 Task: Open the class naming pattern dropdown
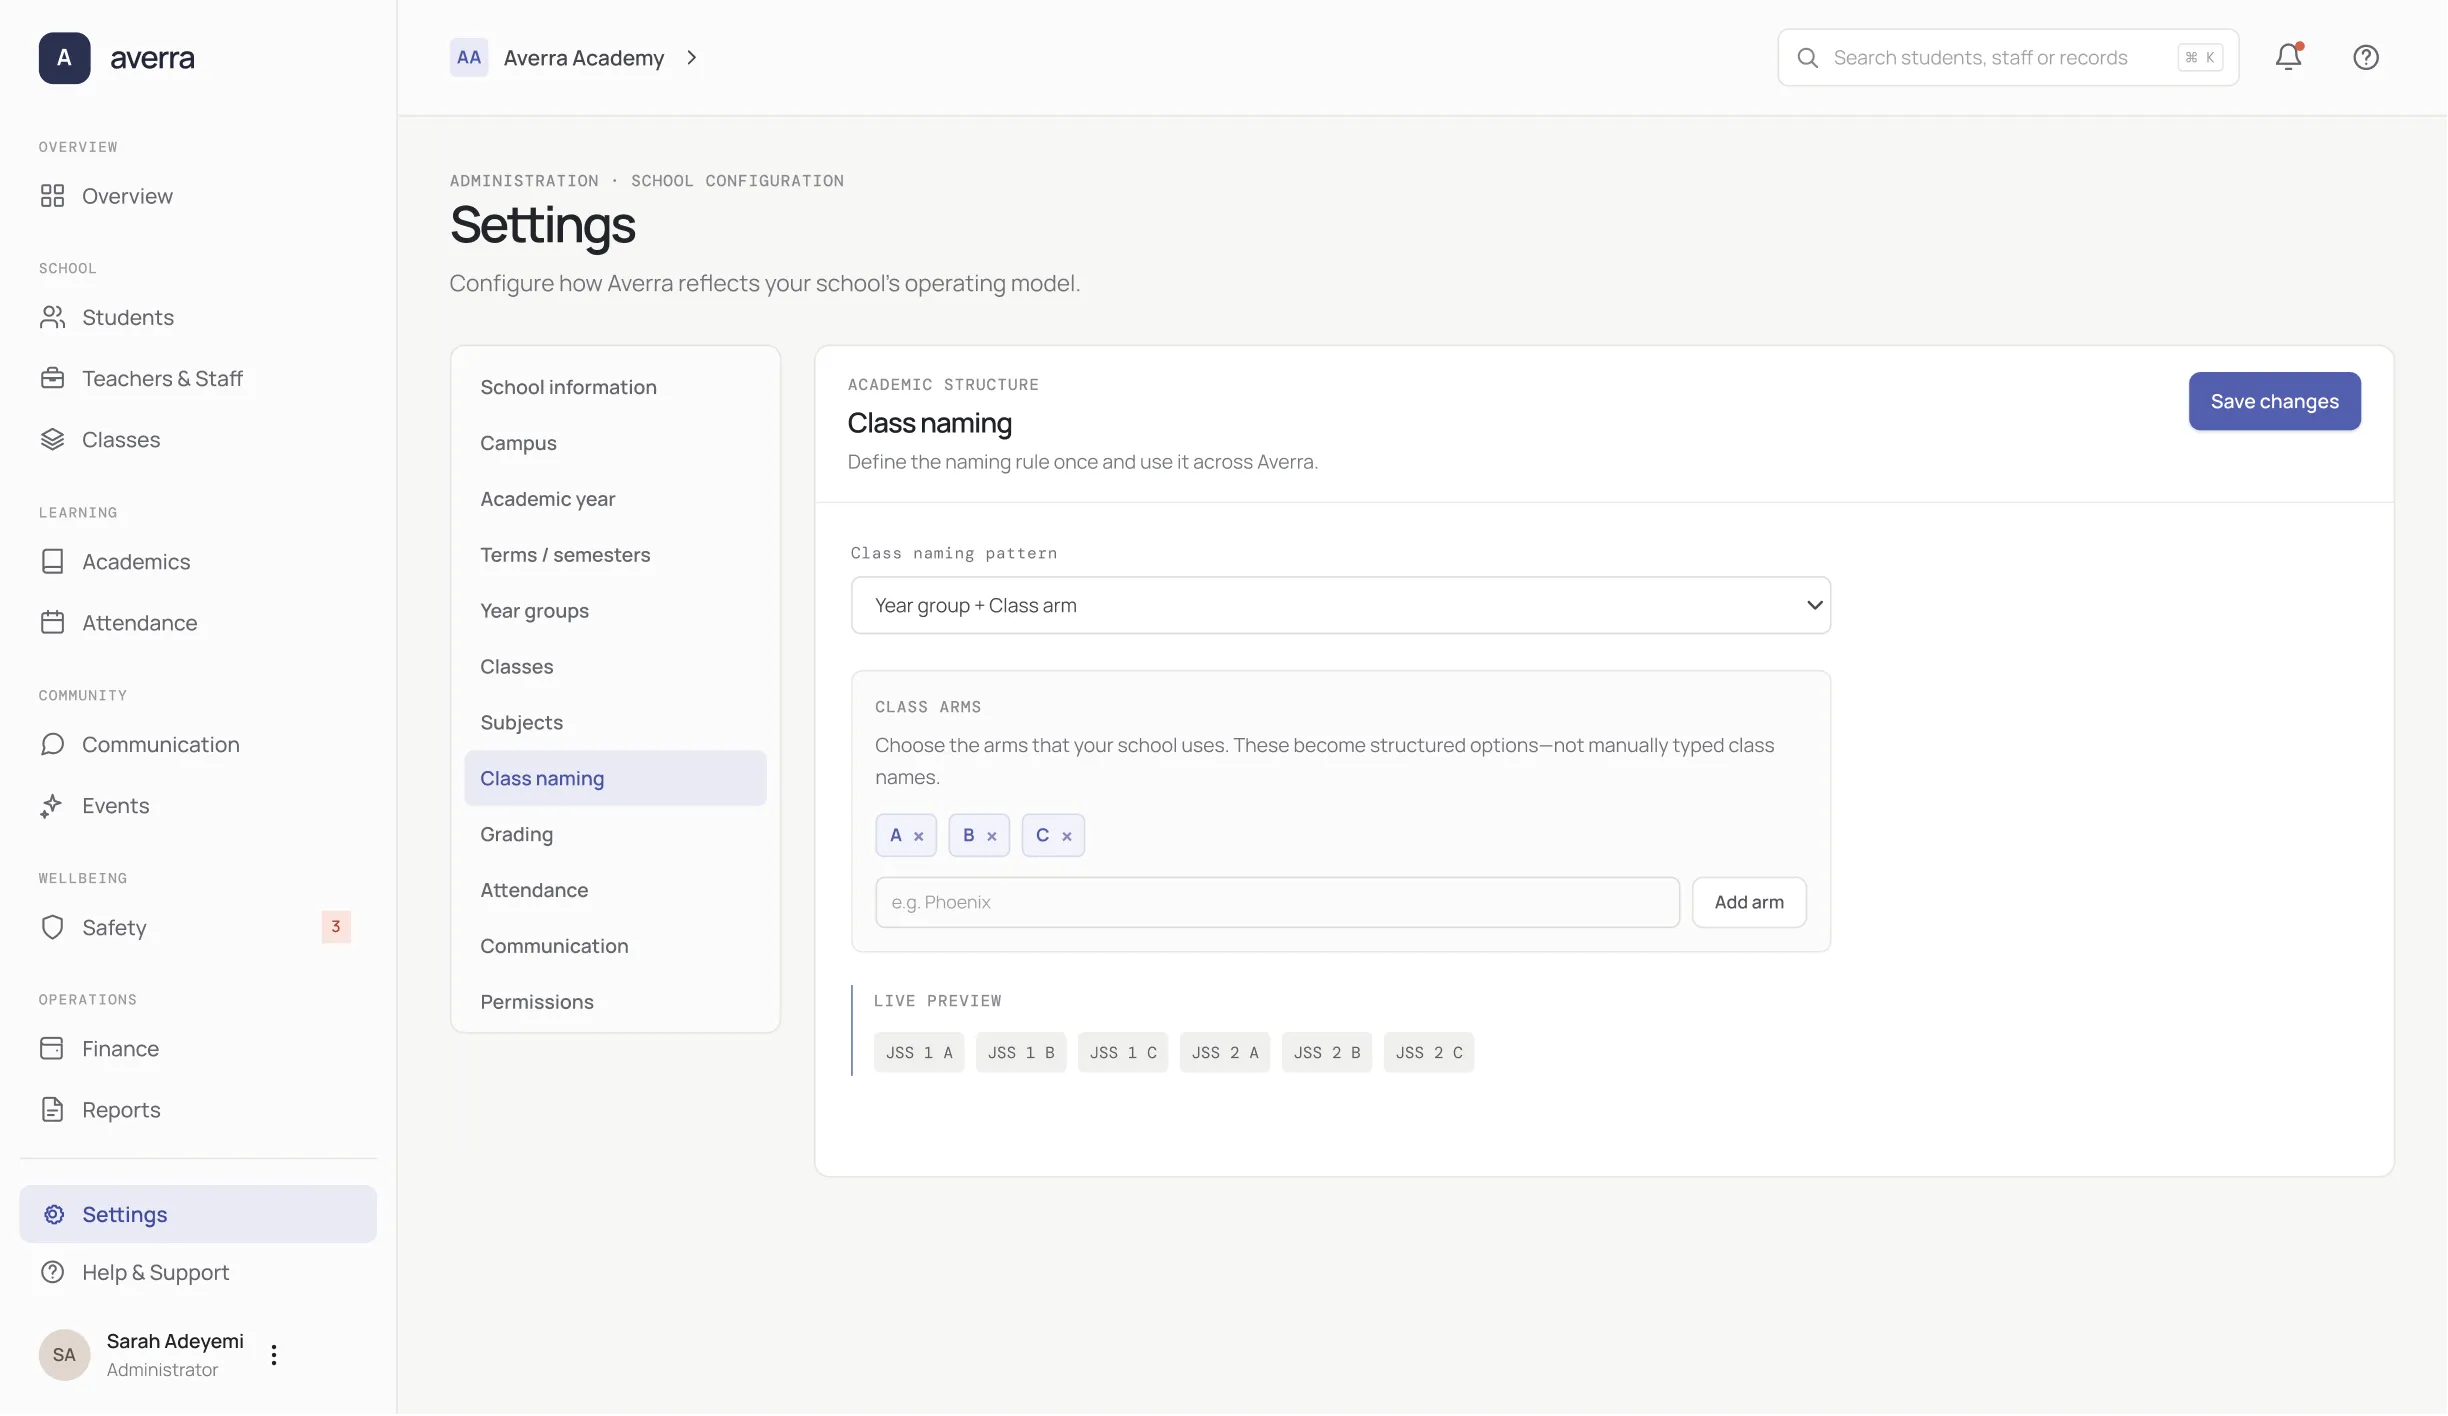(x=1340, y=605)
